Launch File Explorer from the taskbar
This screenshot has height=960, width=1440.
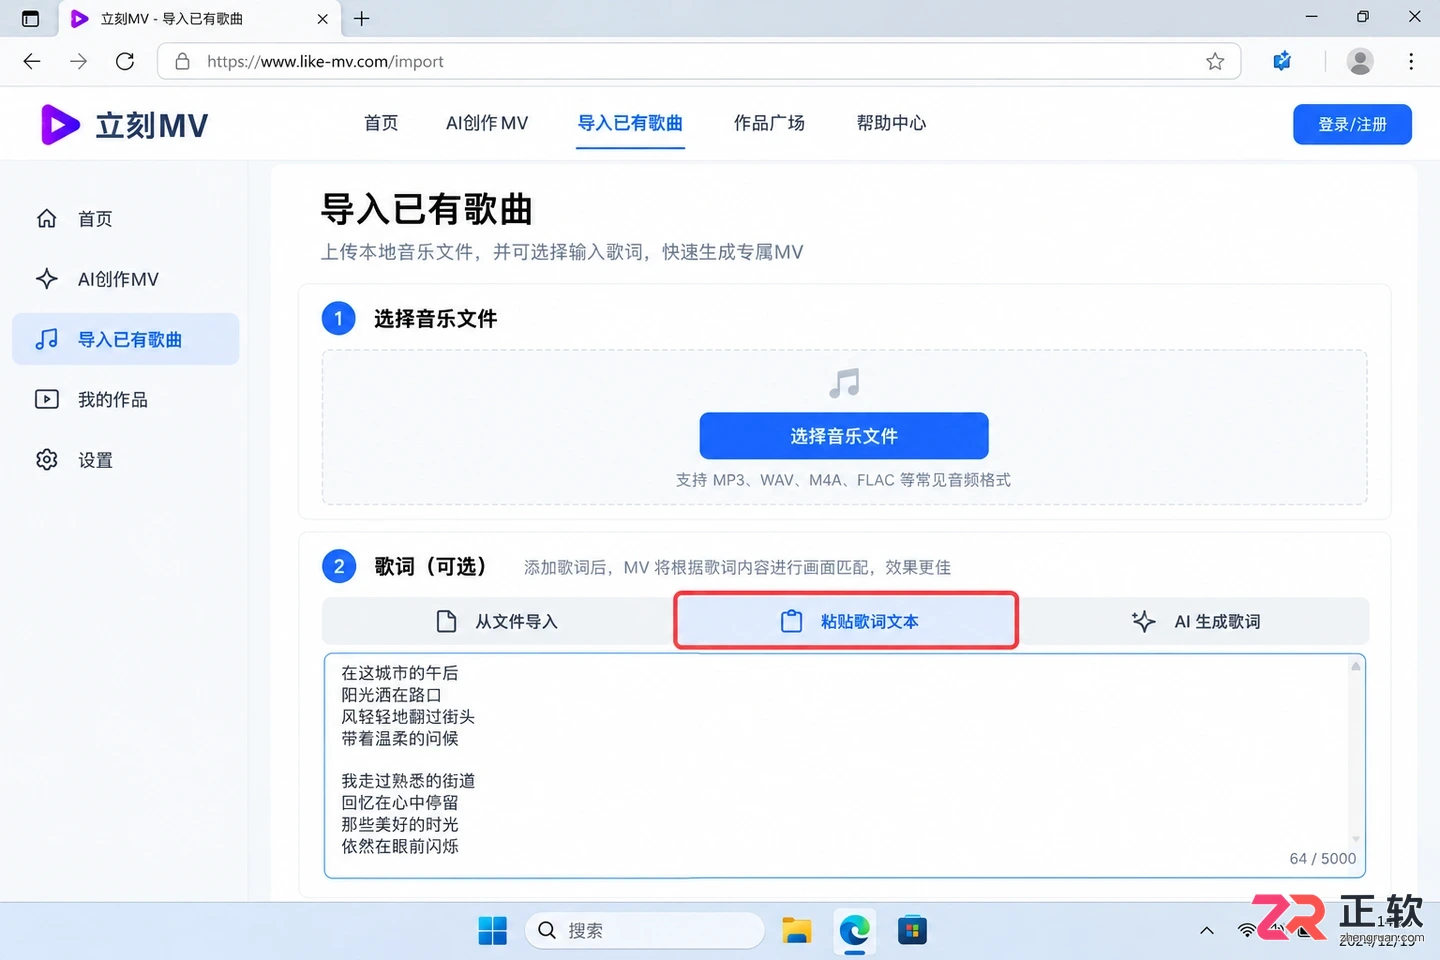(797, 931)
